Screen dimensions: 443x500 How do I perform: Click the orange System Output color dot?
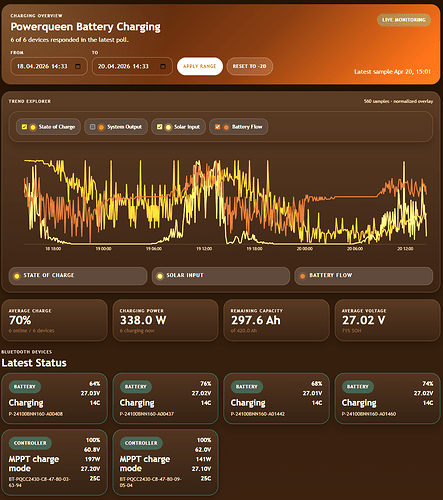point(101,127)
